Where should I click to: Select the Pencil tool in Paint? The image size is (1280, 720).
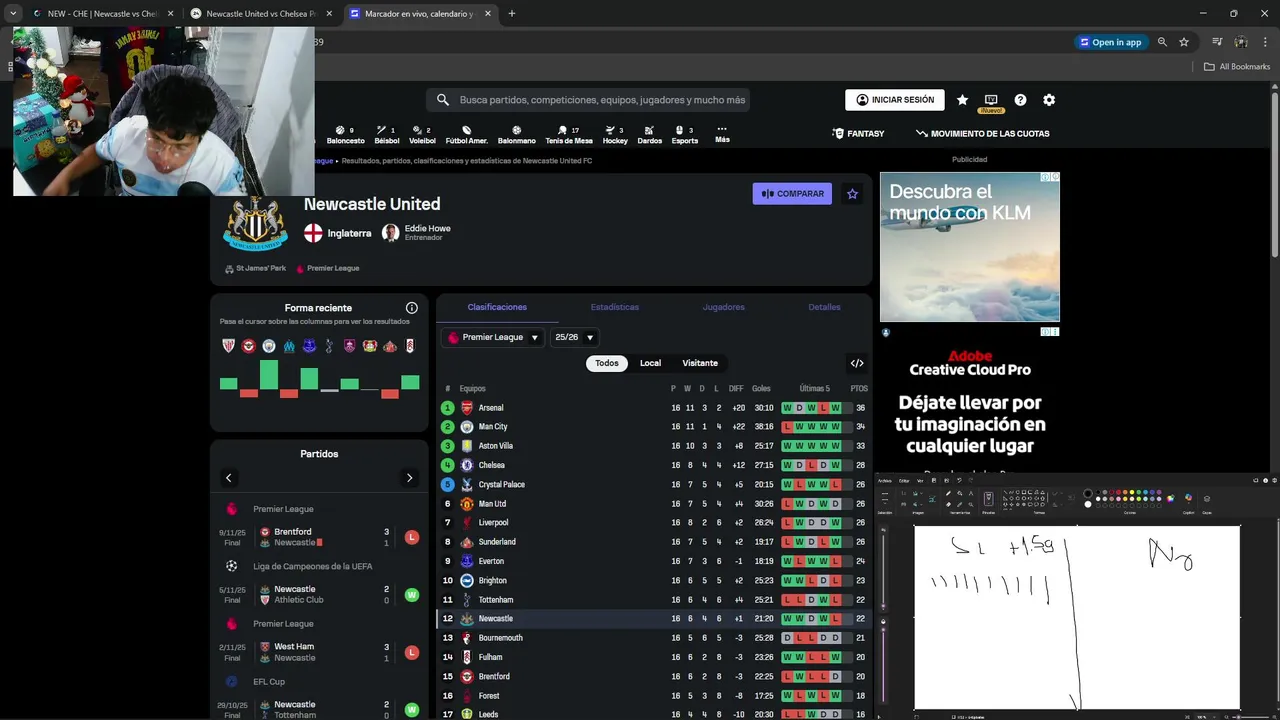(948, 493)
